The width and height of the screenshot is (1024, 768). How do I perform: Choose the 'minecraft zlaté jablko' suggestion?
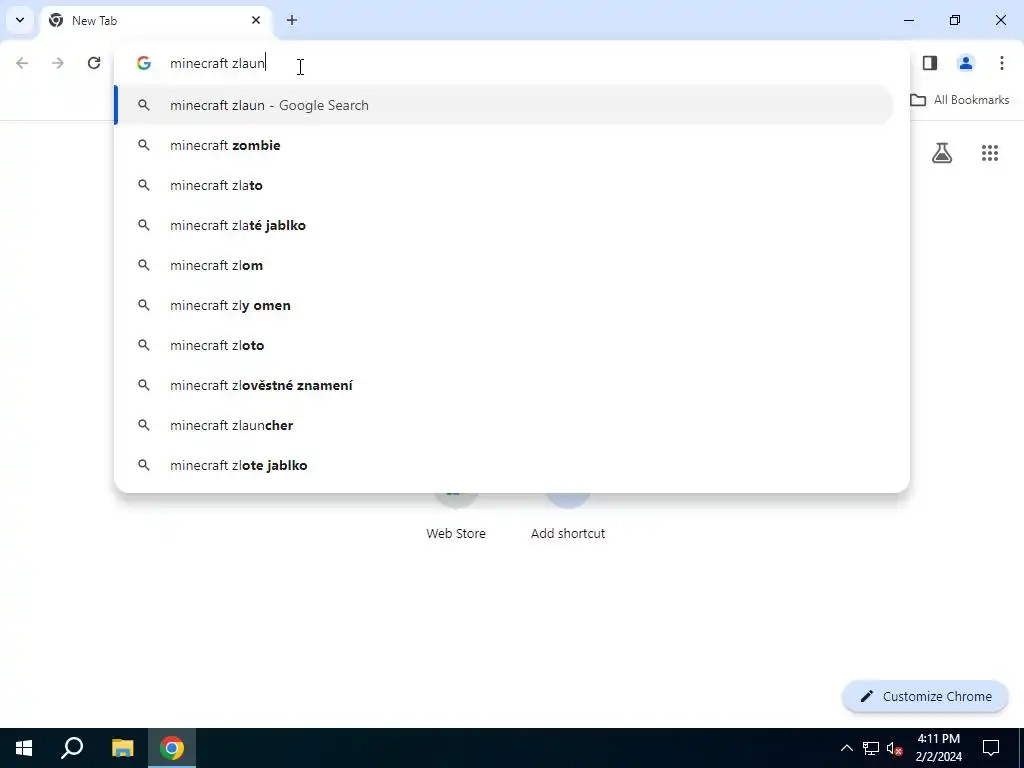[x=504, y=225]
